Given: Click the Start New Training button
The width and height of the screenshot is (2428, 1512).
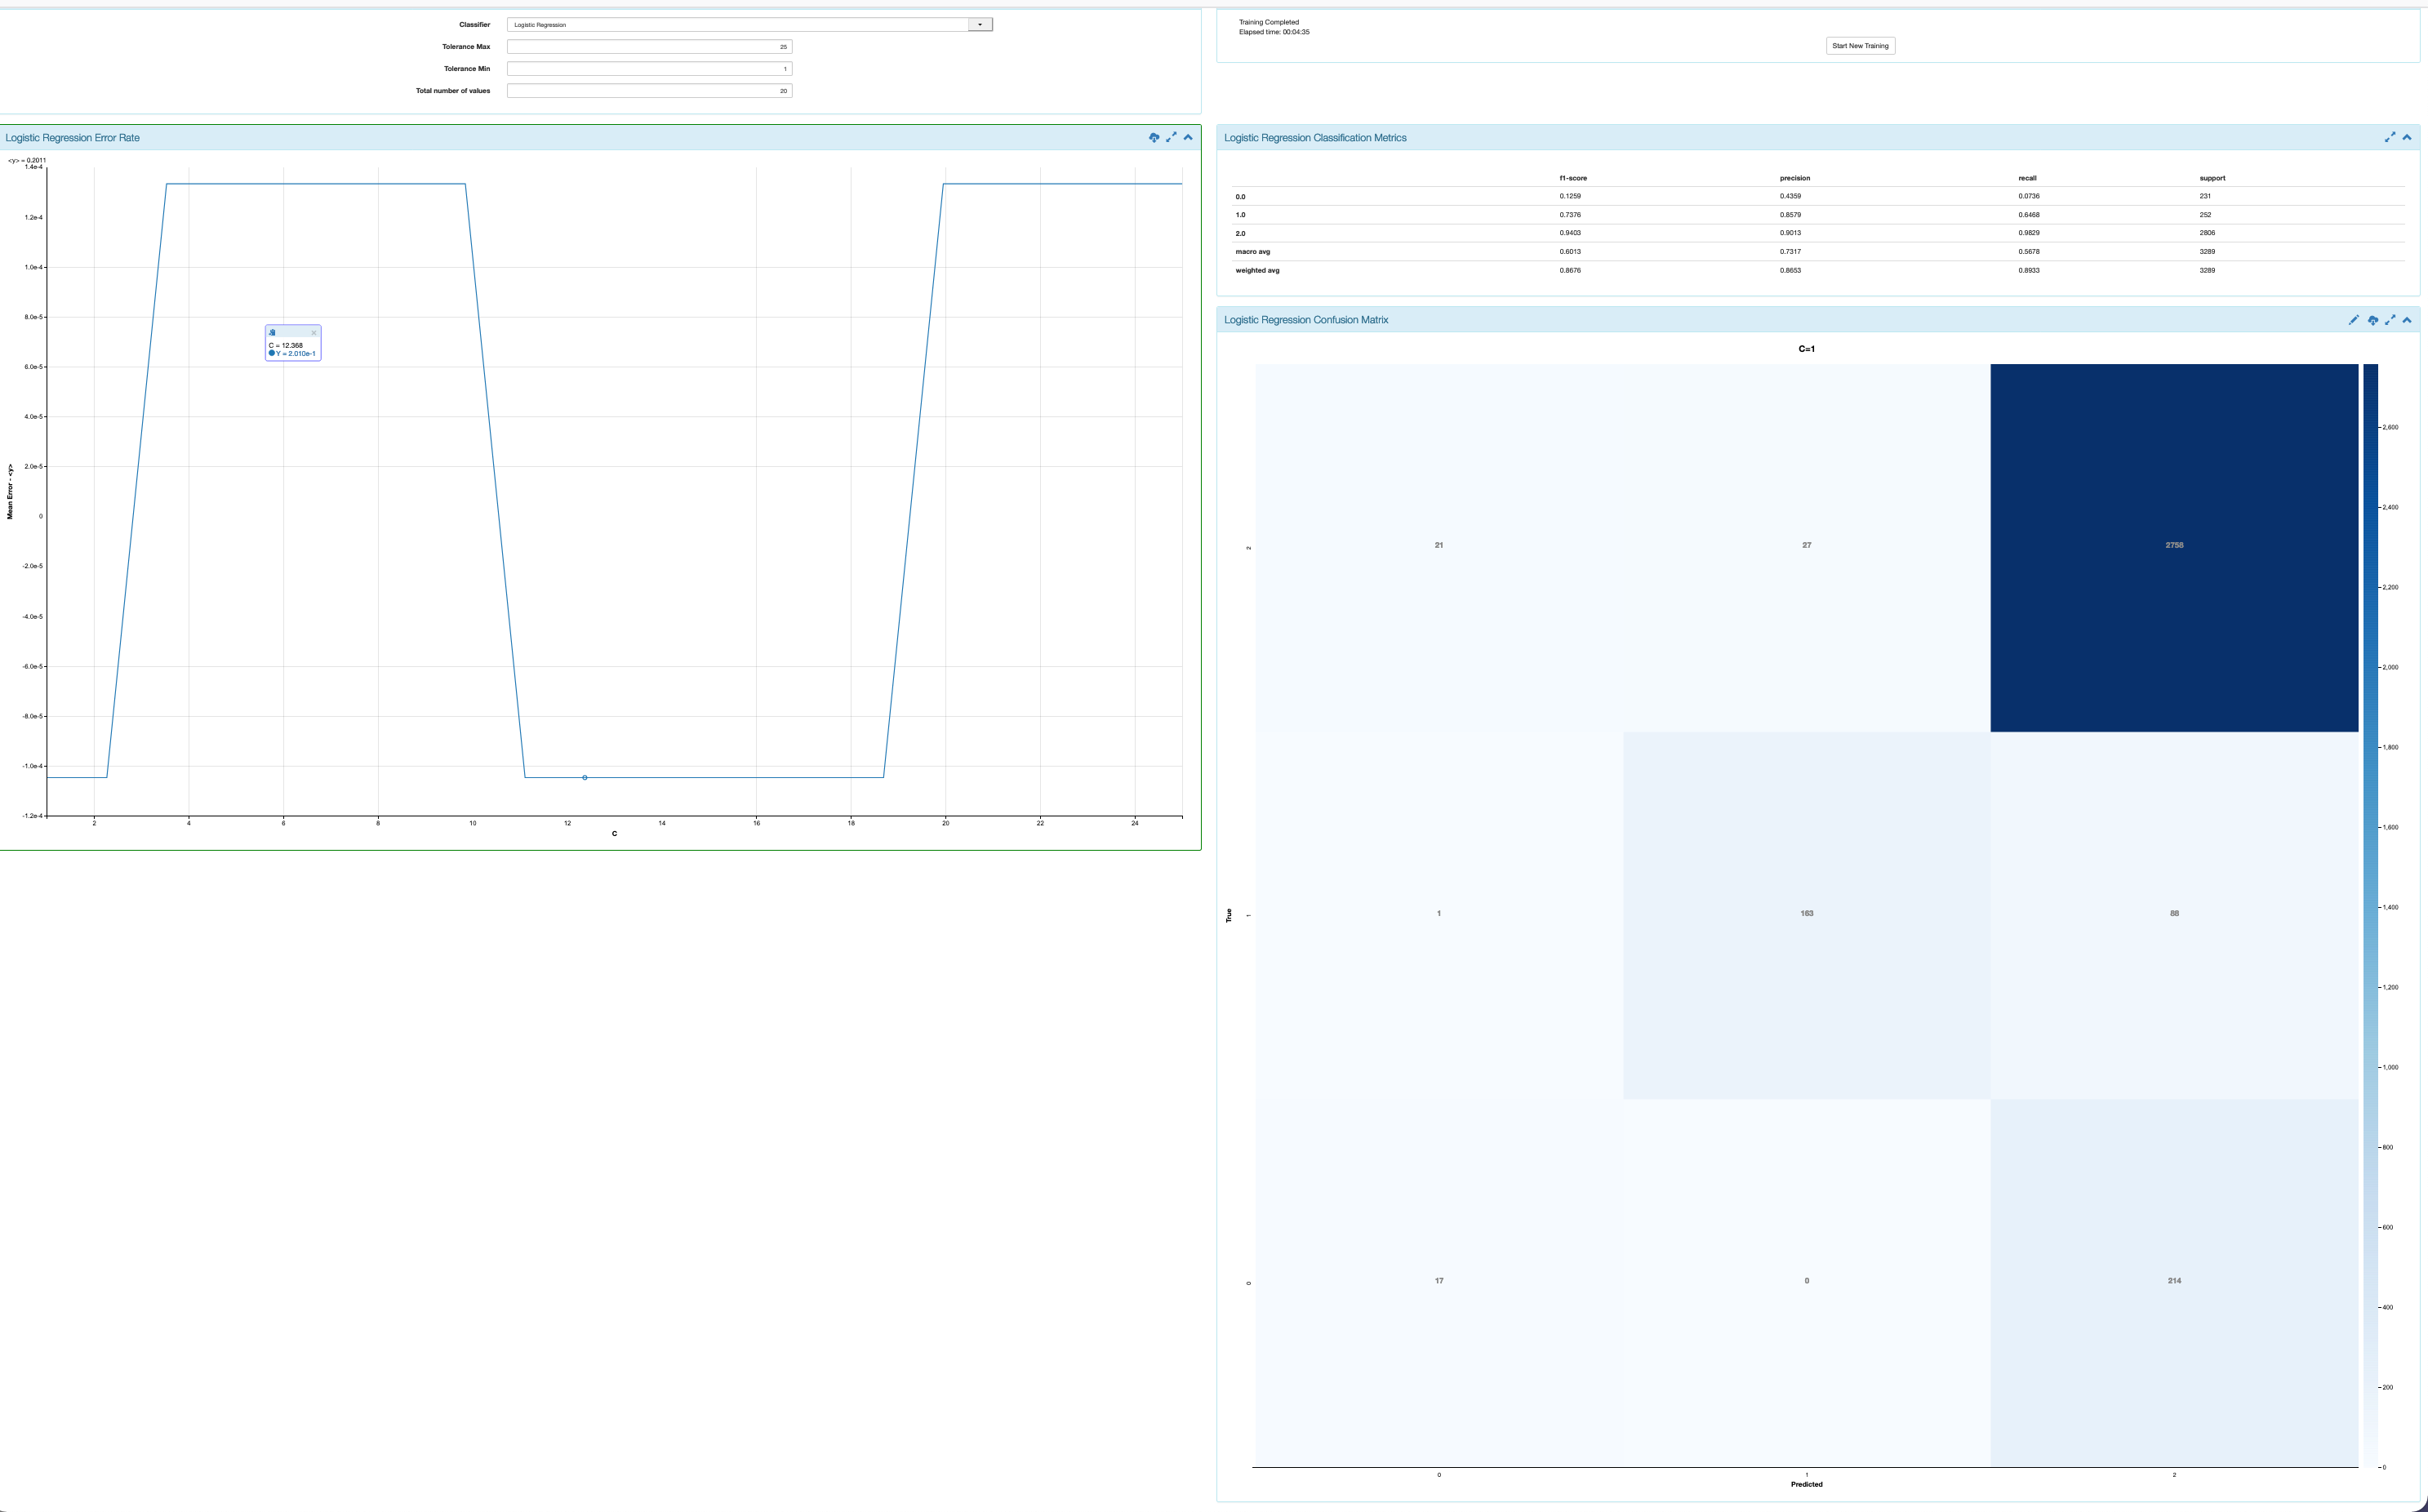Looking at the screenshot, I should point(1860,46).
